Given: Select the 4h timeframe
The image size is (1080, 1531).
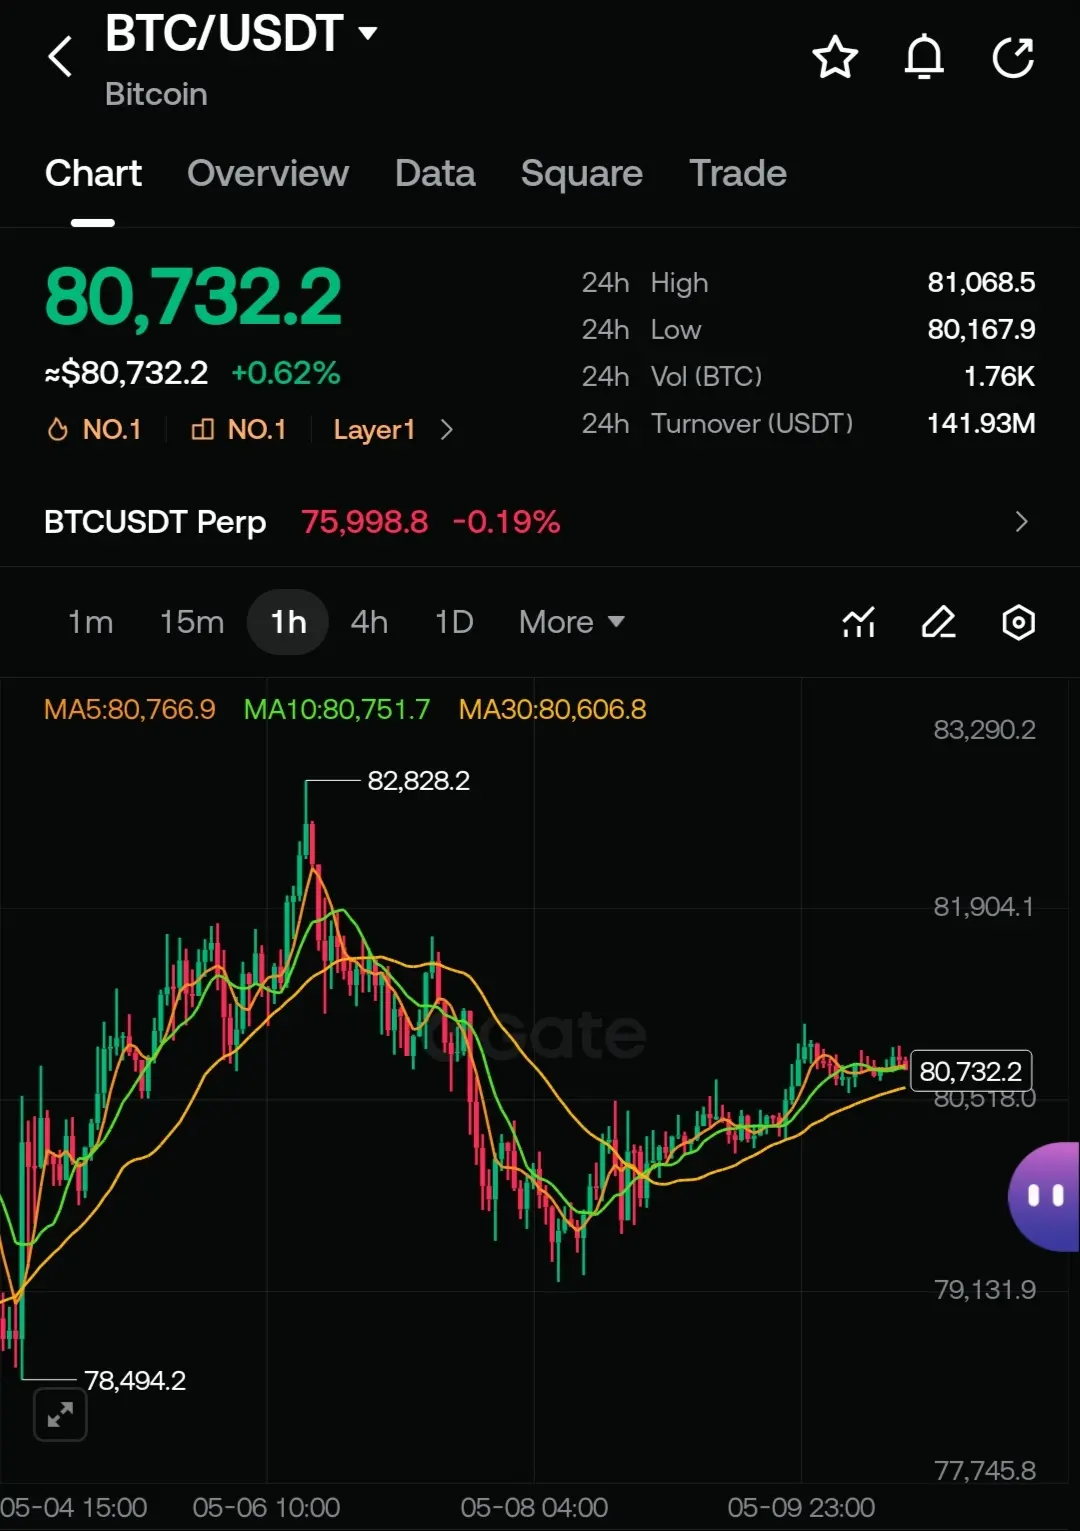Looking at the screenshot, I should (x=369, y=622).
